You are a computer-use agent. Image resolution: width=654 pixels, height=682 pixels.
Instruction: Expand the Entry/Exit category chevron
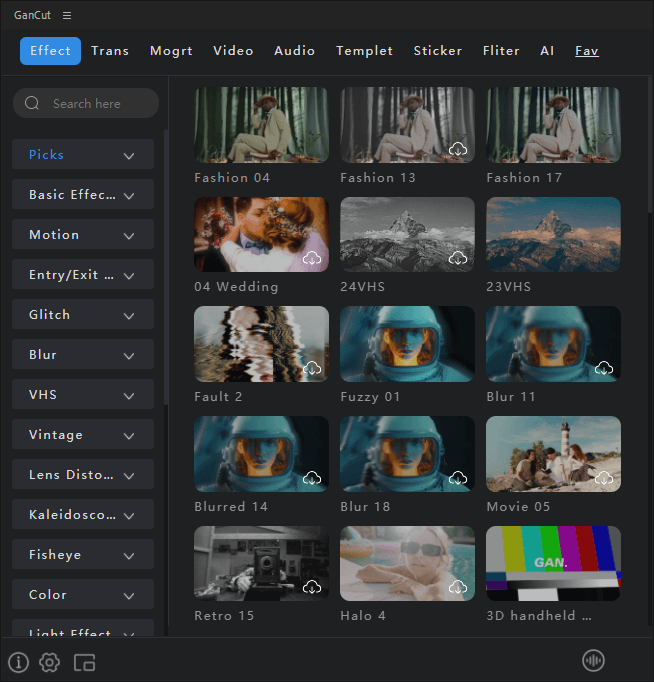coord(129,276)
